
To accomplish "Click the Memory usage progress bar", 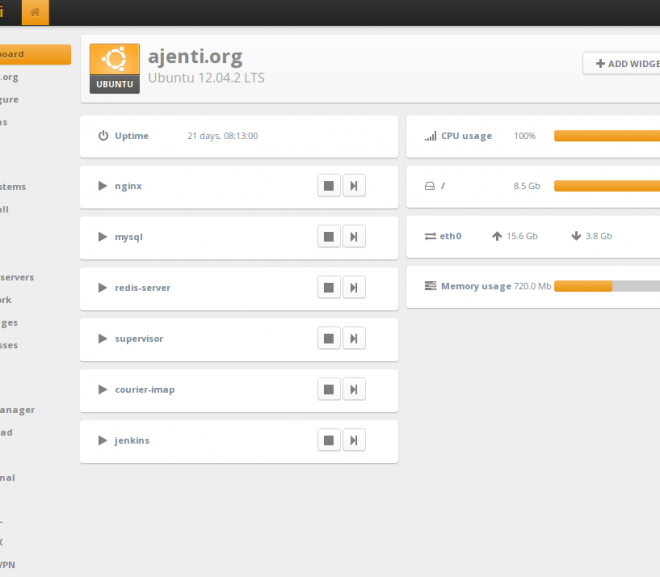I will click(607, 286).
